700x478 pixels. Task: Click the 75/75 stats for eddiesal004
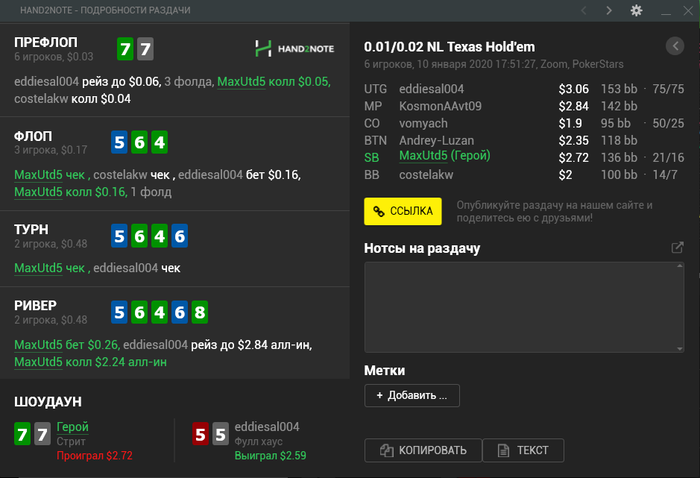point(668,89)
